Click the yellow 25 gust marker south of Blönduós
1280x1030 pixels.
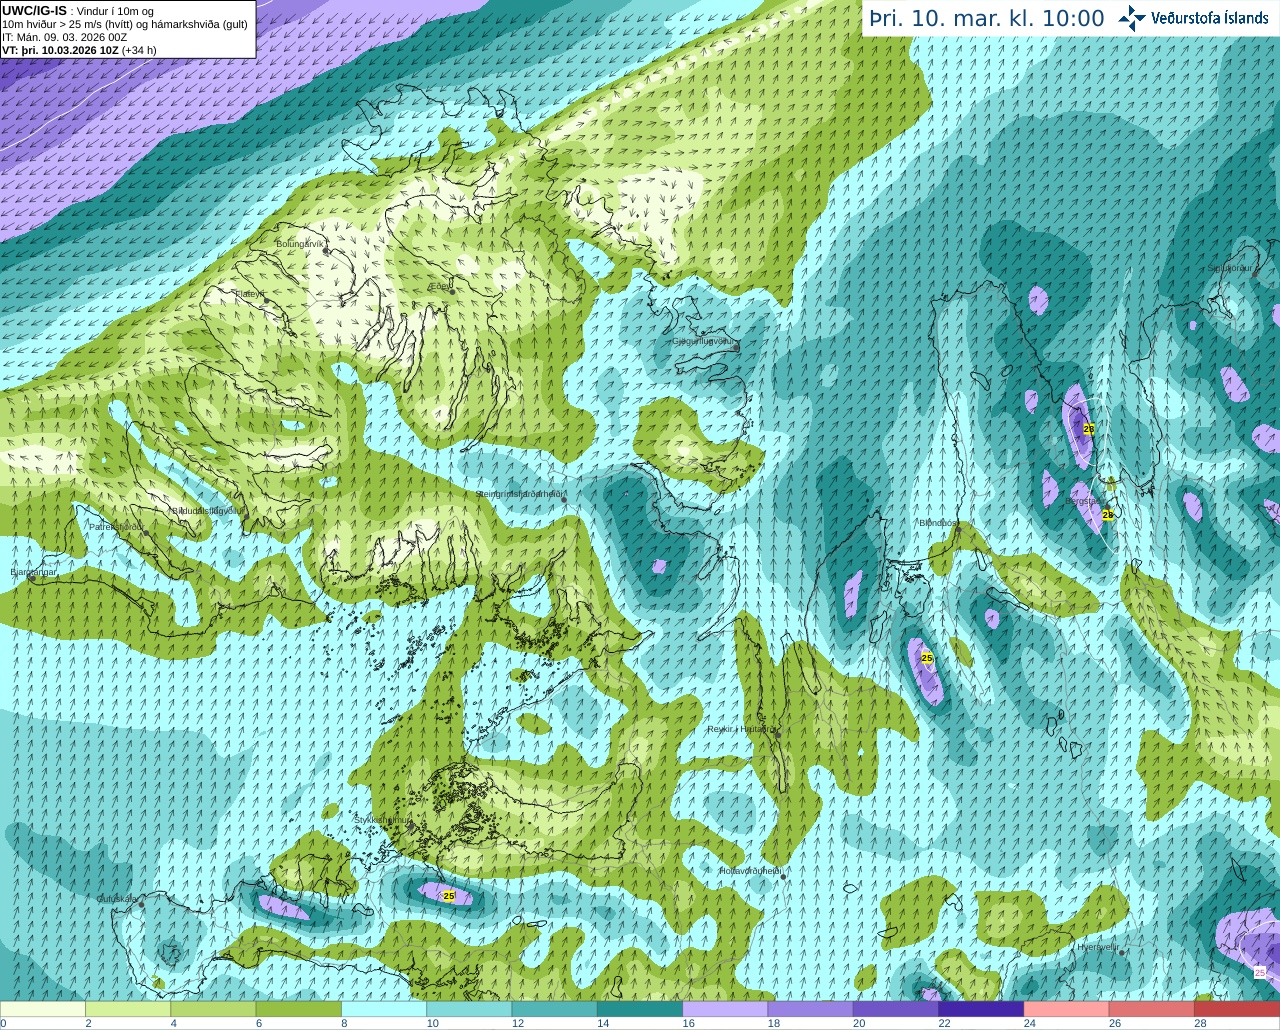tap(927, 658)
